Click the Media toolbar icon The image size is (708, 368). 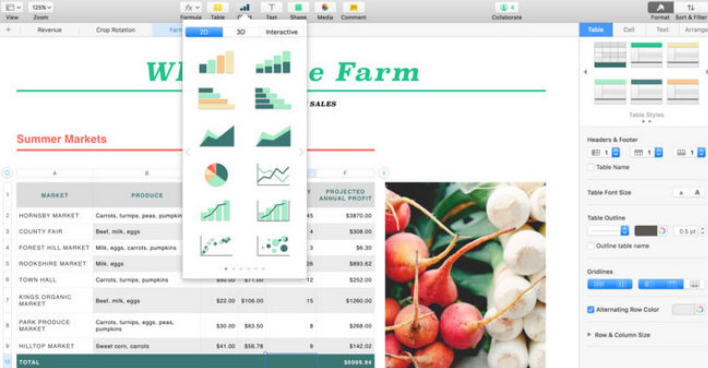point(325,8)
